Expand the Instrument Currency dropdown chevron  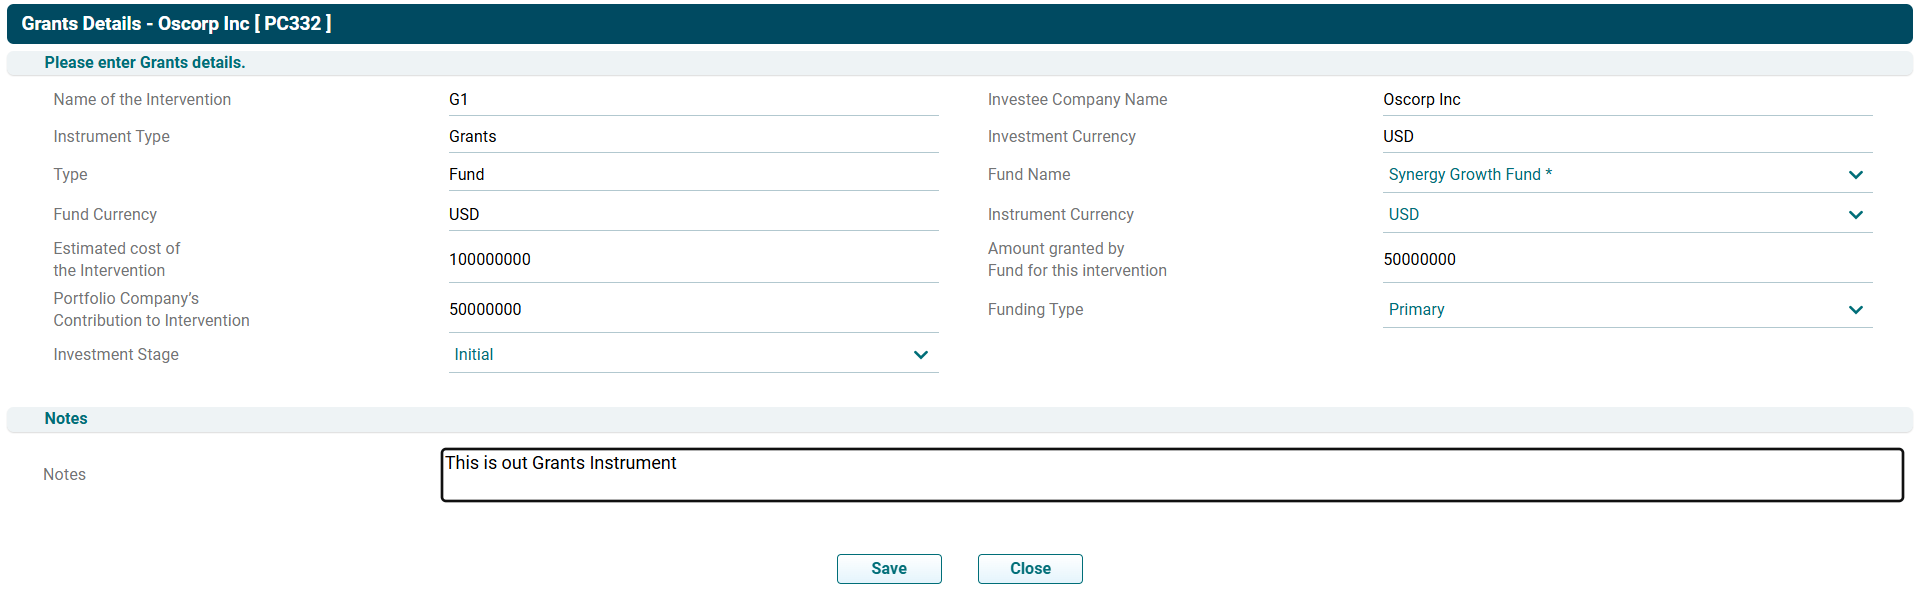click(x=1855, y=215)
